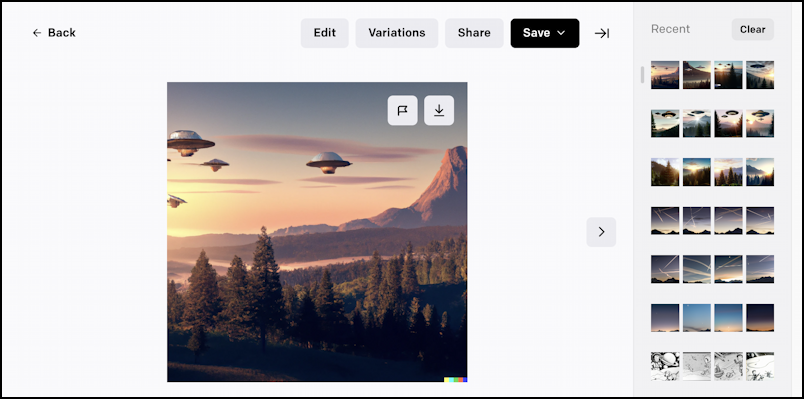Click the back arrow icon
This screenshot has width=804, height=399.
point(37,33)
